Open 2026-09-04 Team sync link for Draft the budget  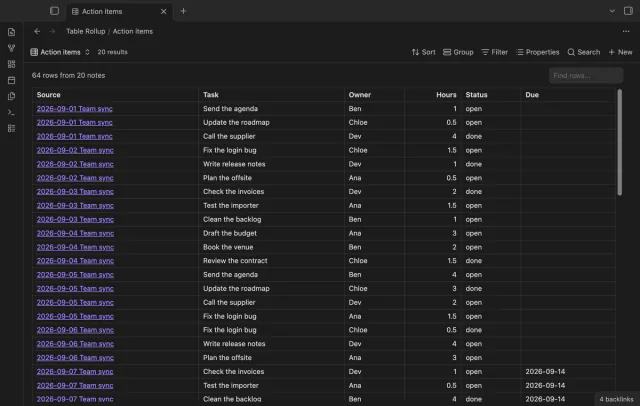coord(75,233)
